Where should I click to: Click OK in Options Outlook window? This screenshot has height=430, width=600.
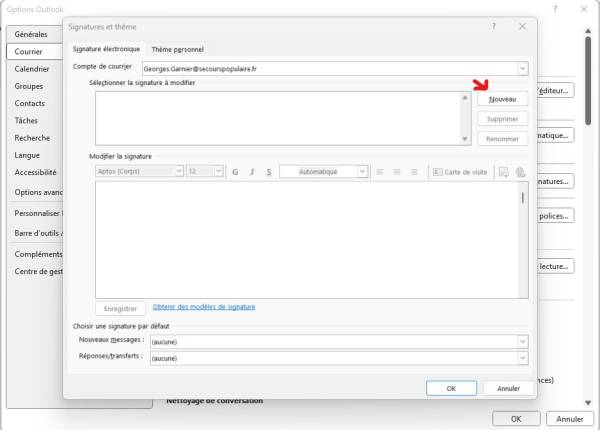516,419
